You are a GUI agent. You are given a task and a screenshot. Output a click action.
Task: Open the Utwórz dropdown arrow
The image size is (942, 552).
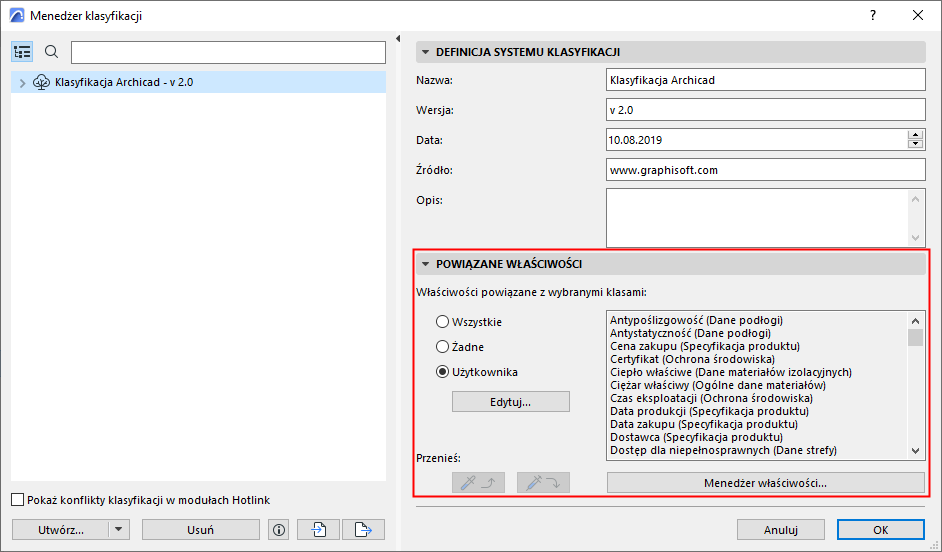119,530
